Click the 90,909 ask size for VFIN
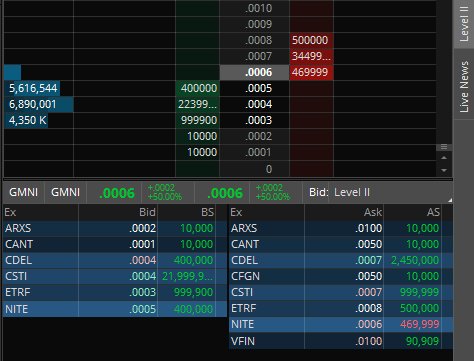Screen dimensions: 474x361 tap(422, 341)
